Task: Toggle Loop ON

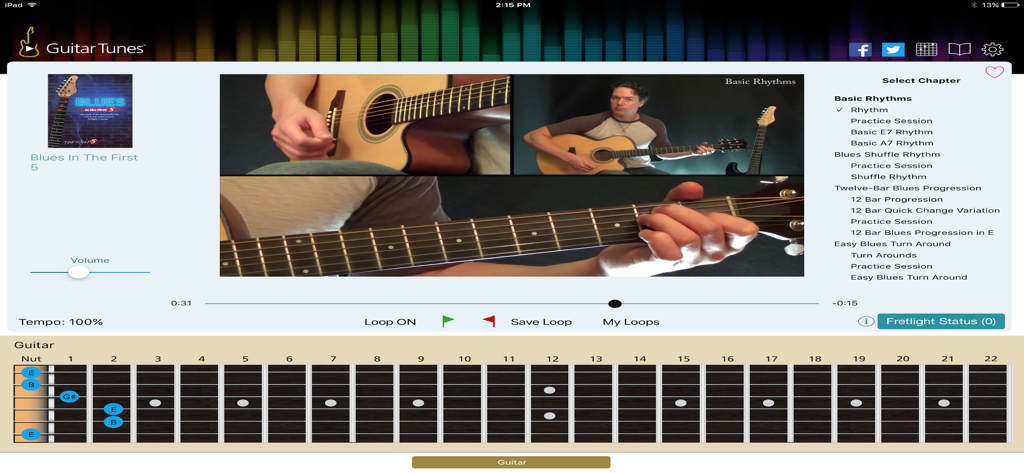Action: tap(390, 322)
